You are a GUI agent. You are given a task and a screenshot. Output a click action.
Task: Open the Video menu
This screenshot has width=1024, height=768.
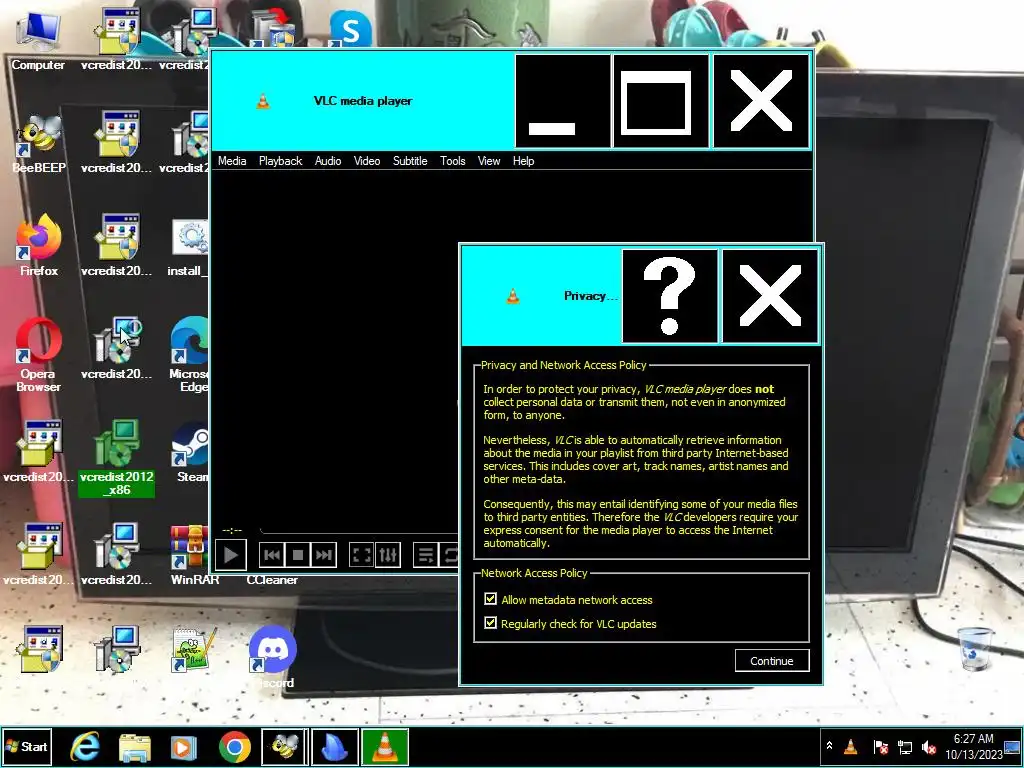367,161
